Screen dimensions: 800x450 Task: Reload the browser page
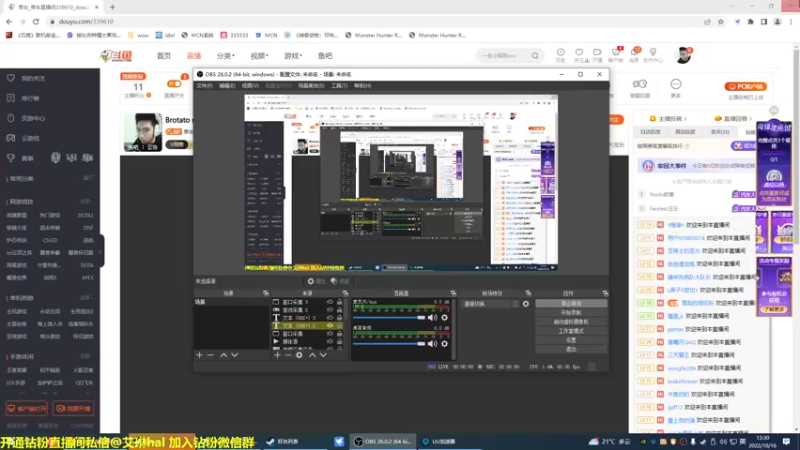pos(36,21)
